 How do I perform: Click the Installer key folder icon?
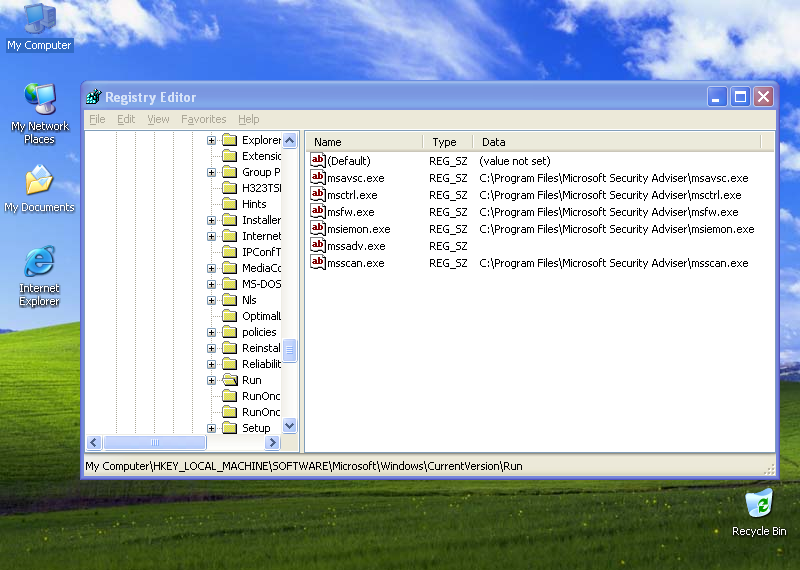pyautogui.click(x=230, y=219)
